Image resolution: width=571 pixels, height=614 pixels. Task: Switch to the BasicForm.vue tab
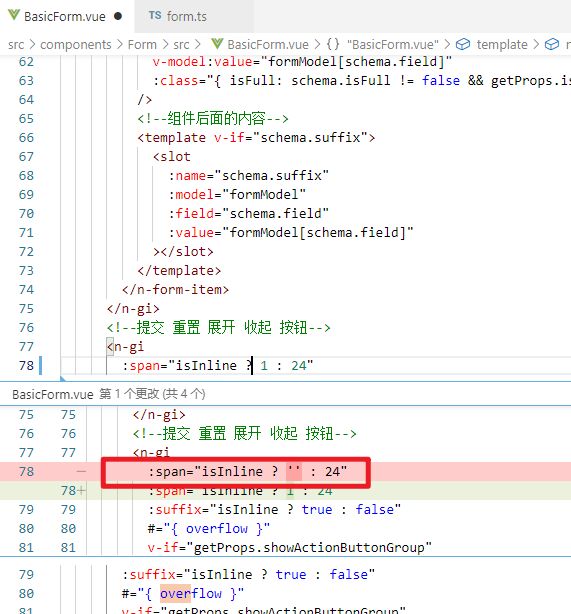click(65, 16)
